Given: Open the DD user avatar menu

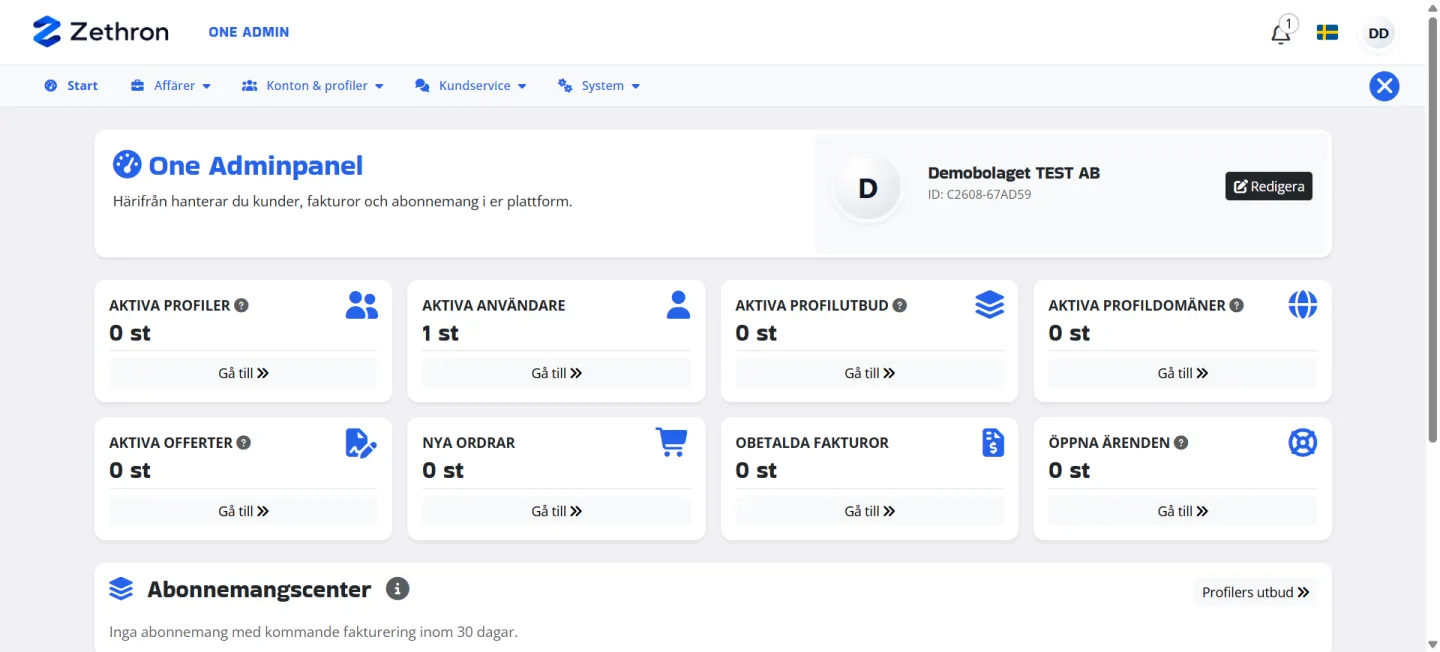Looking at the screenshot, I should [x=1378, y=33].
